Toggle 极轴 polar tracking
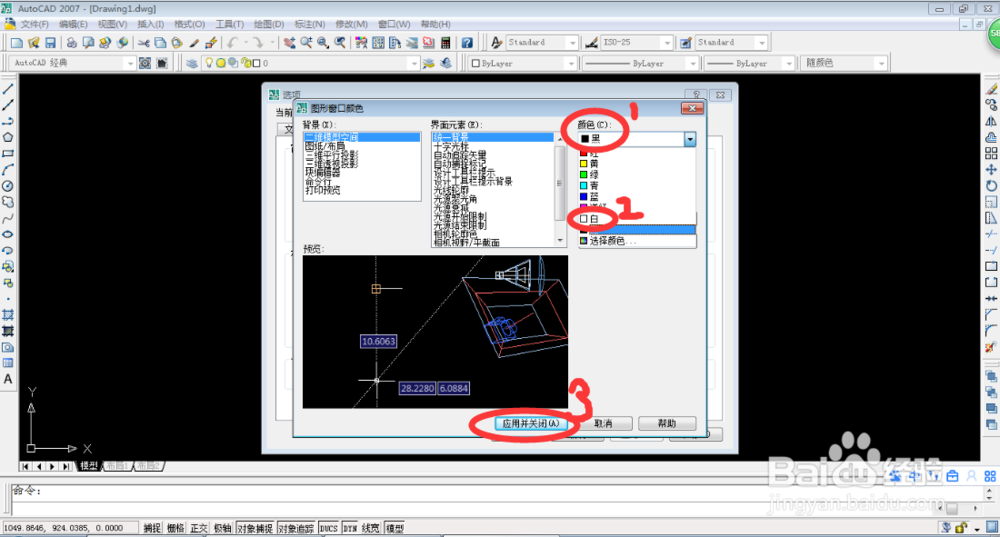The image size is (1000, 537). [223, 528]
